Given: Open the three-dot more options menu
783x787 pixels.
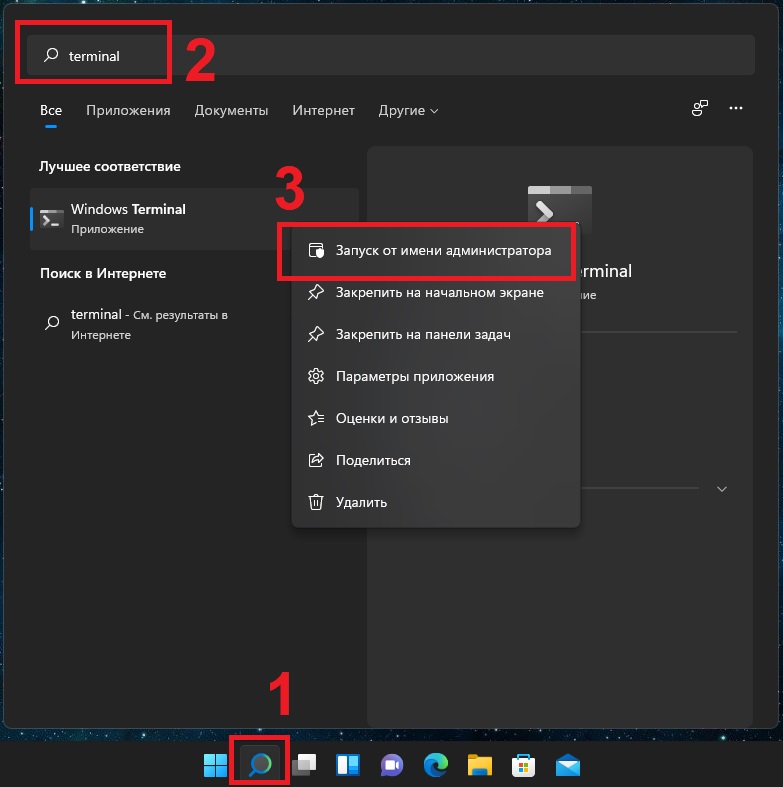Looking at the screenshot, I should pos(736,108).
